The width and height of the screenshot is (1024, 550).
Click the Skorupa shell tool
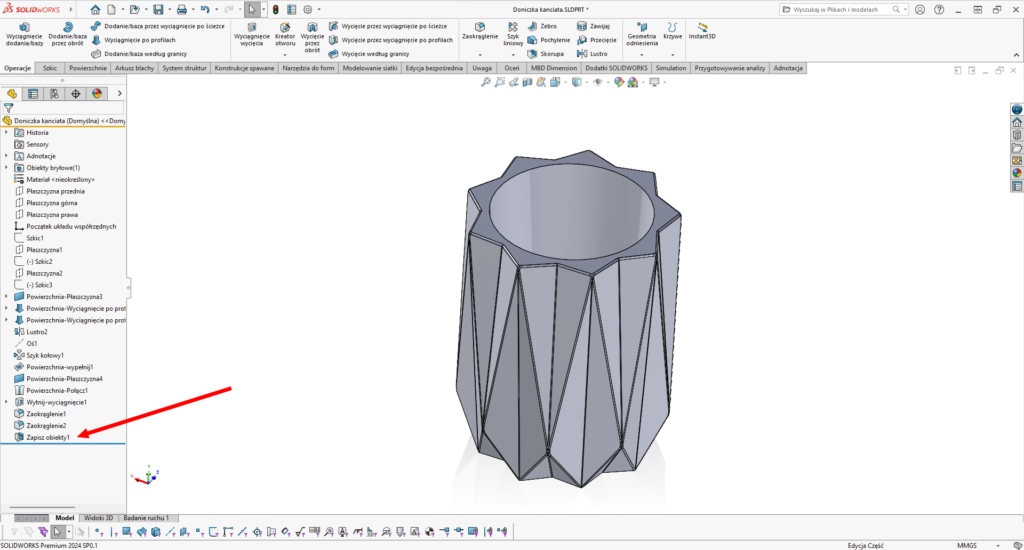pyautogui.click(x=546, y=53)
